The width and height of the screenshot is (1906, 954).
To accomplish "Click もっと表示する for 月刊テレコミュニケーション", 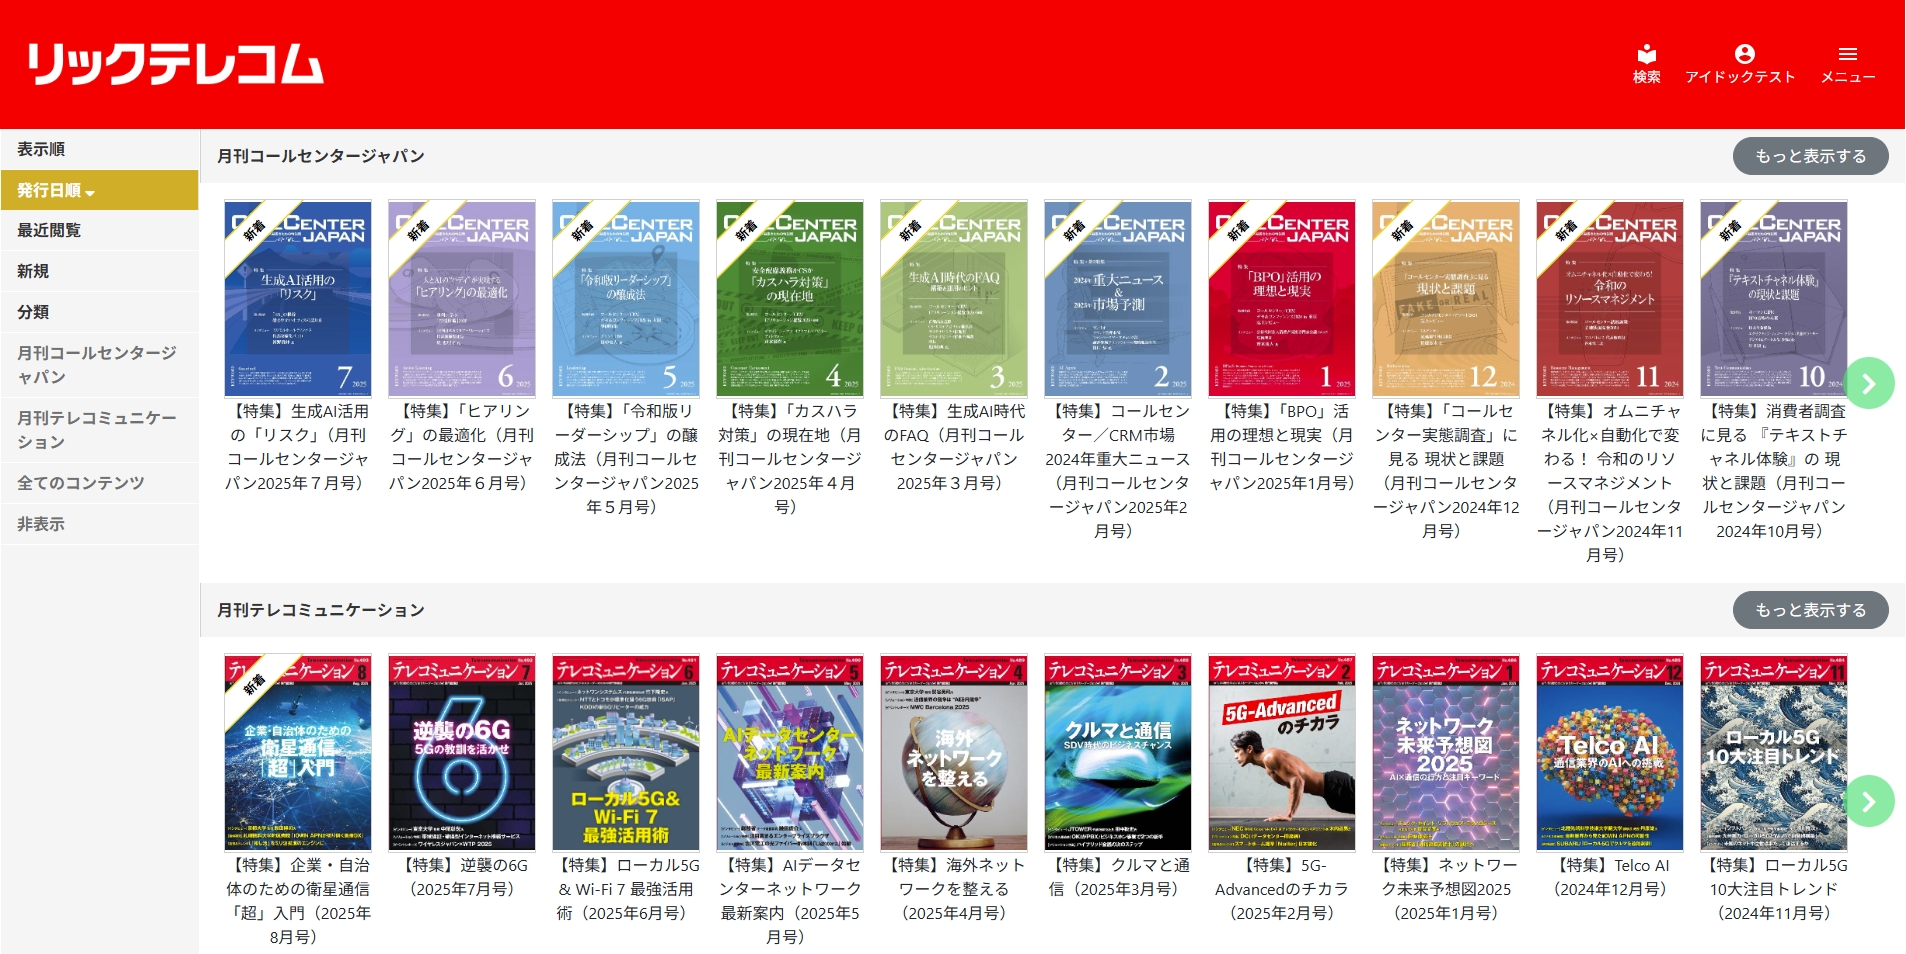I will tap(1810, 610).
